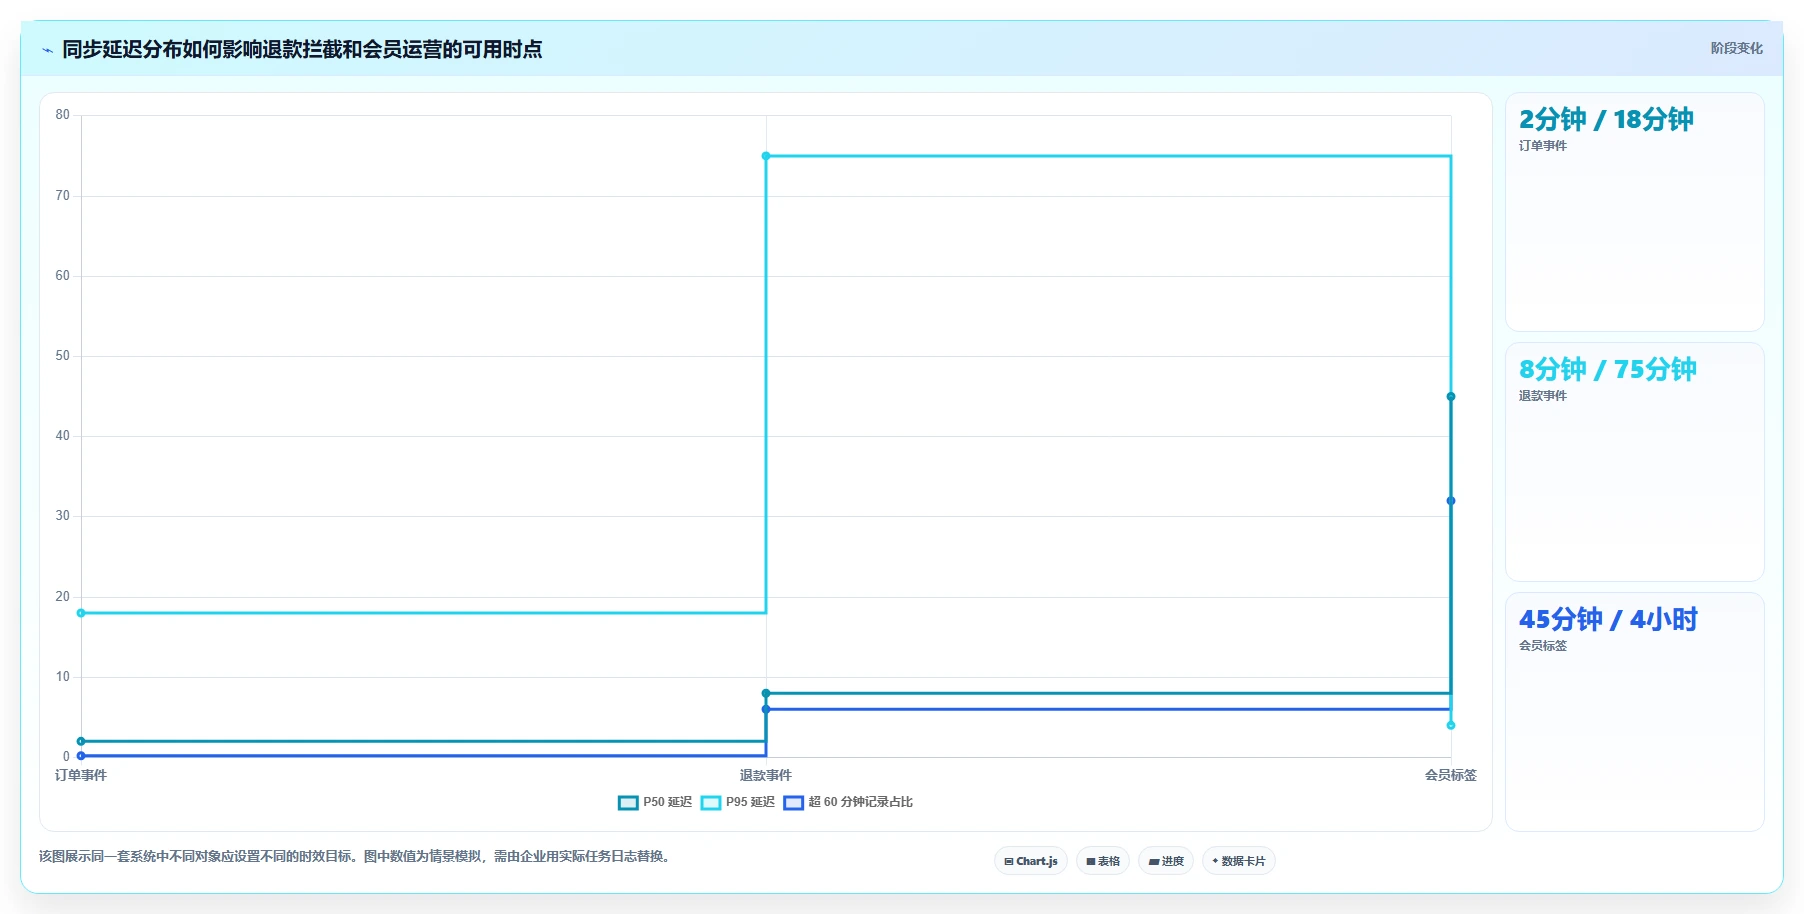Viewport: 1804px width, 914px height.
Task: Click the 阶段变化 label in the header
Action: click(x=1736, y=48)
